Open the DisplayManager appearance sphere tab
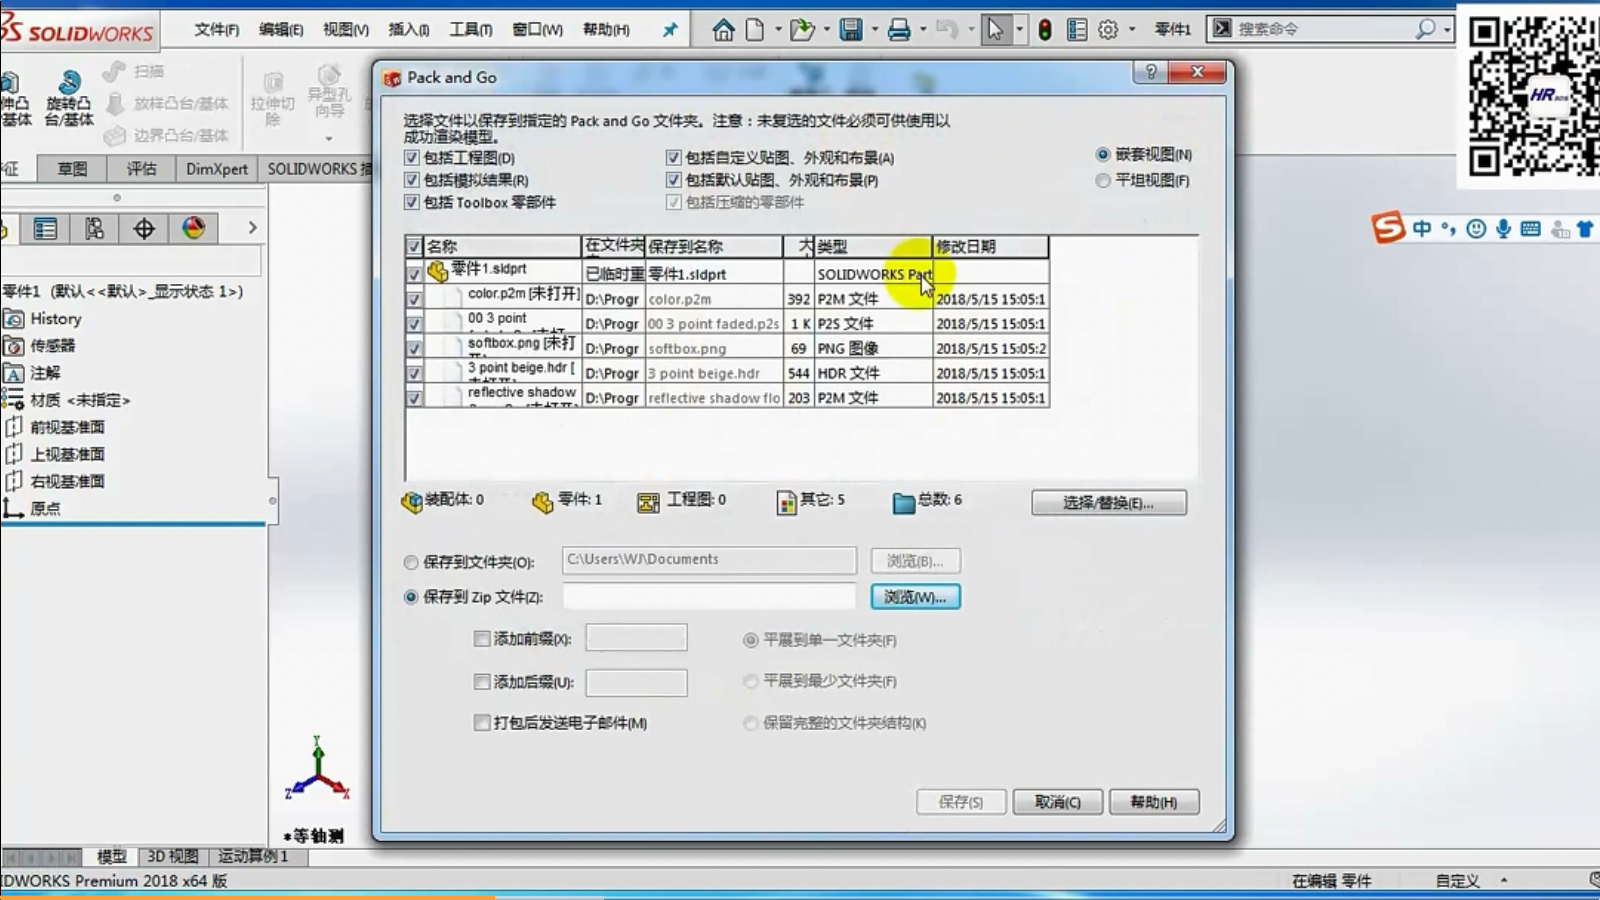 click(x=194, y=229)
